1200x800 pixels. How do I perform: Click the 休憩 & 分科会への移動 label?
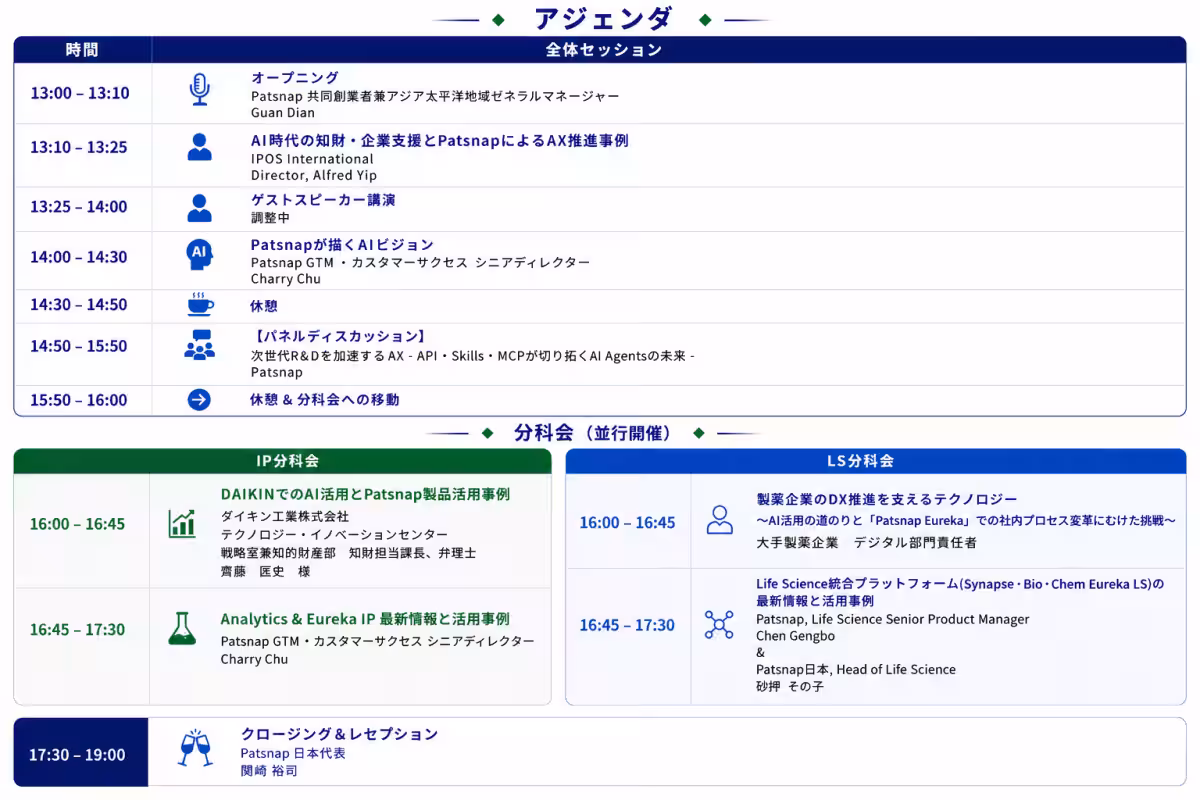(324, 400)
